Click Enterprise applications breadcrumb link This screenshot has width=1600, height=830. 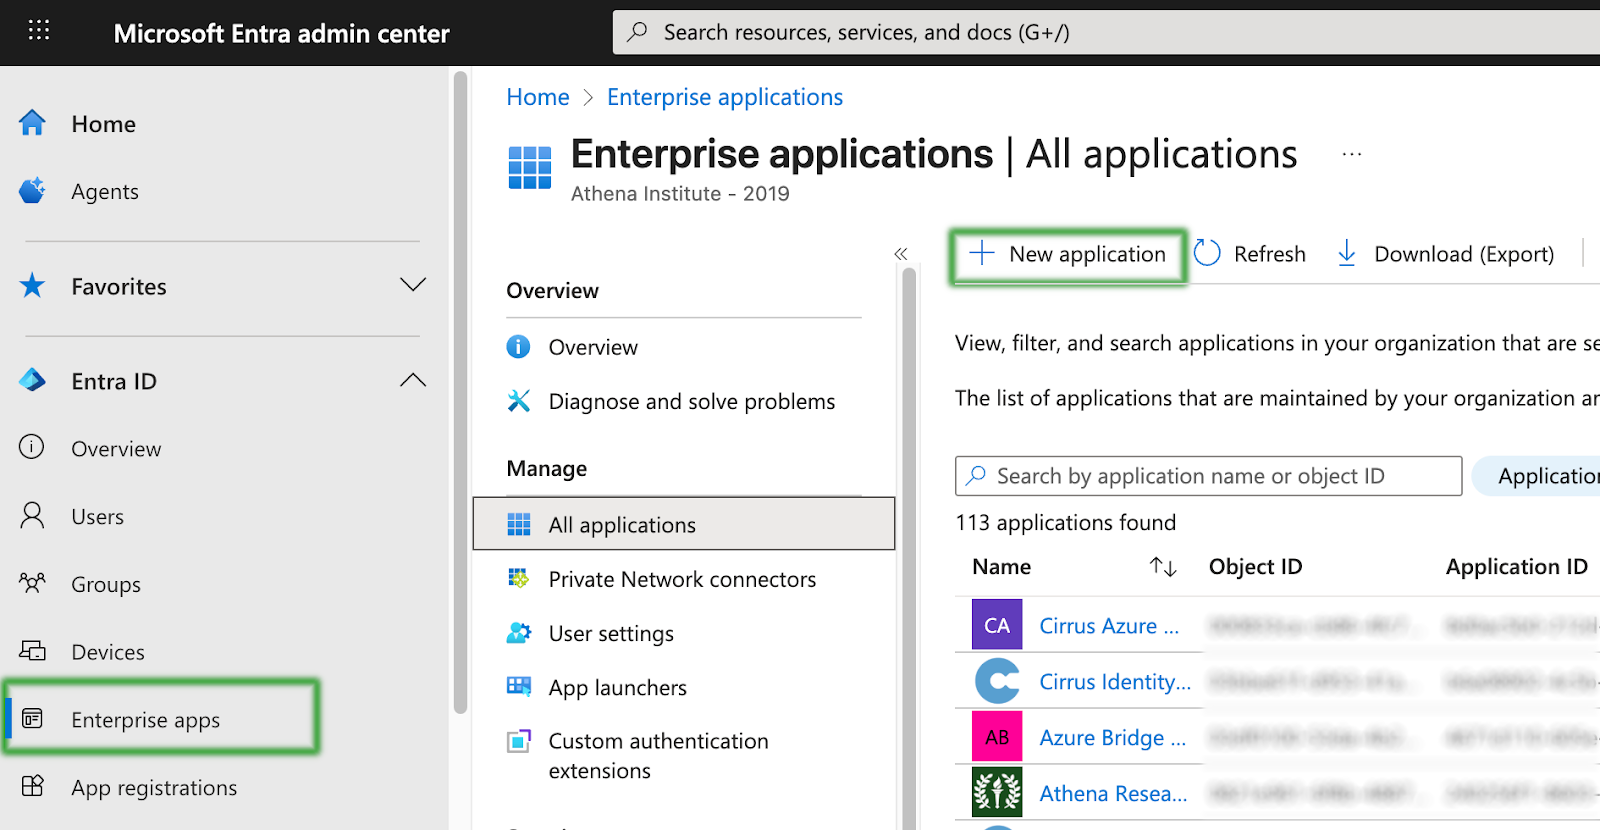[724, 97]
